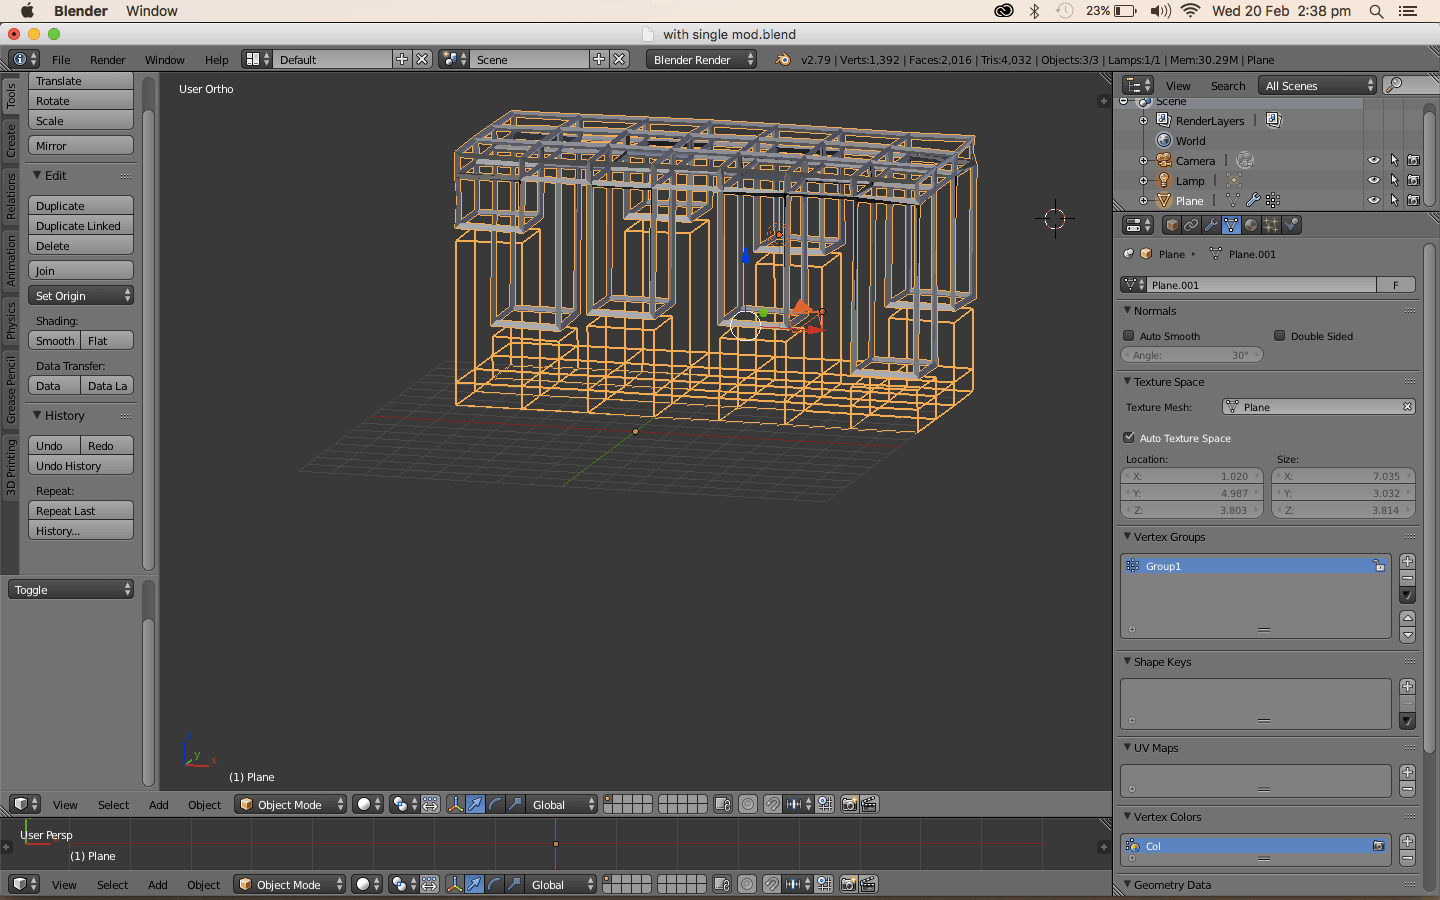Click the Texture Space Size Z field
This screenshot has width=1440, height=900.
click(1343, 510)
